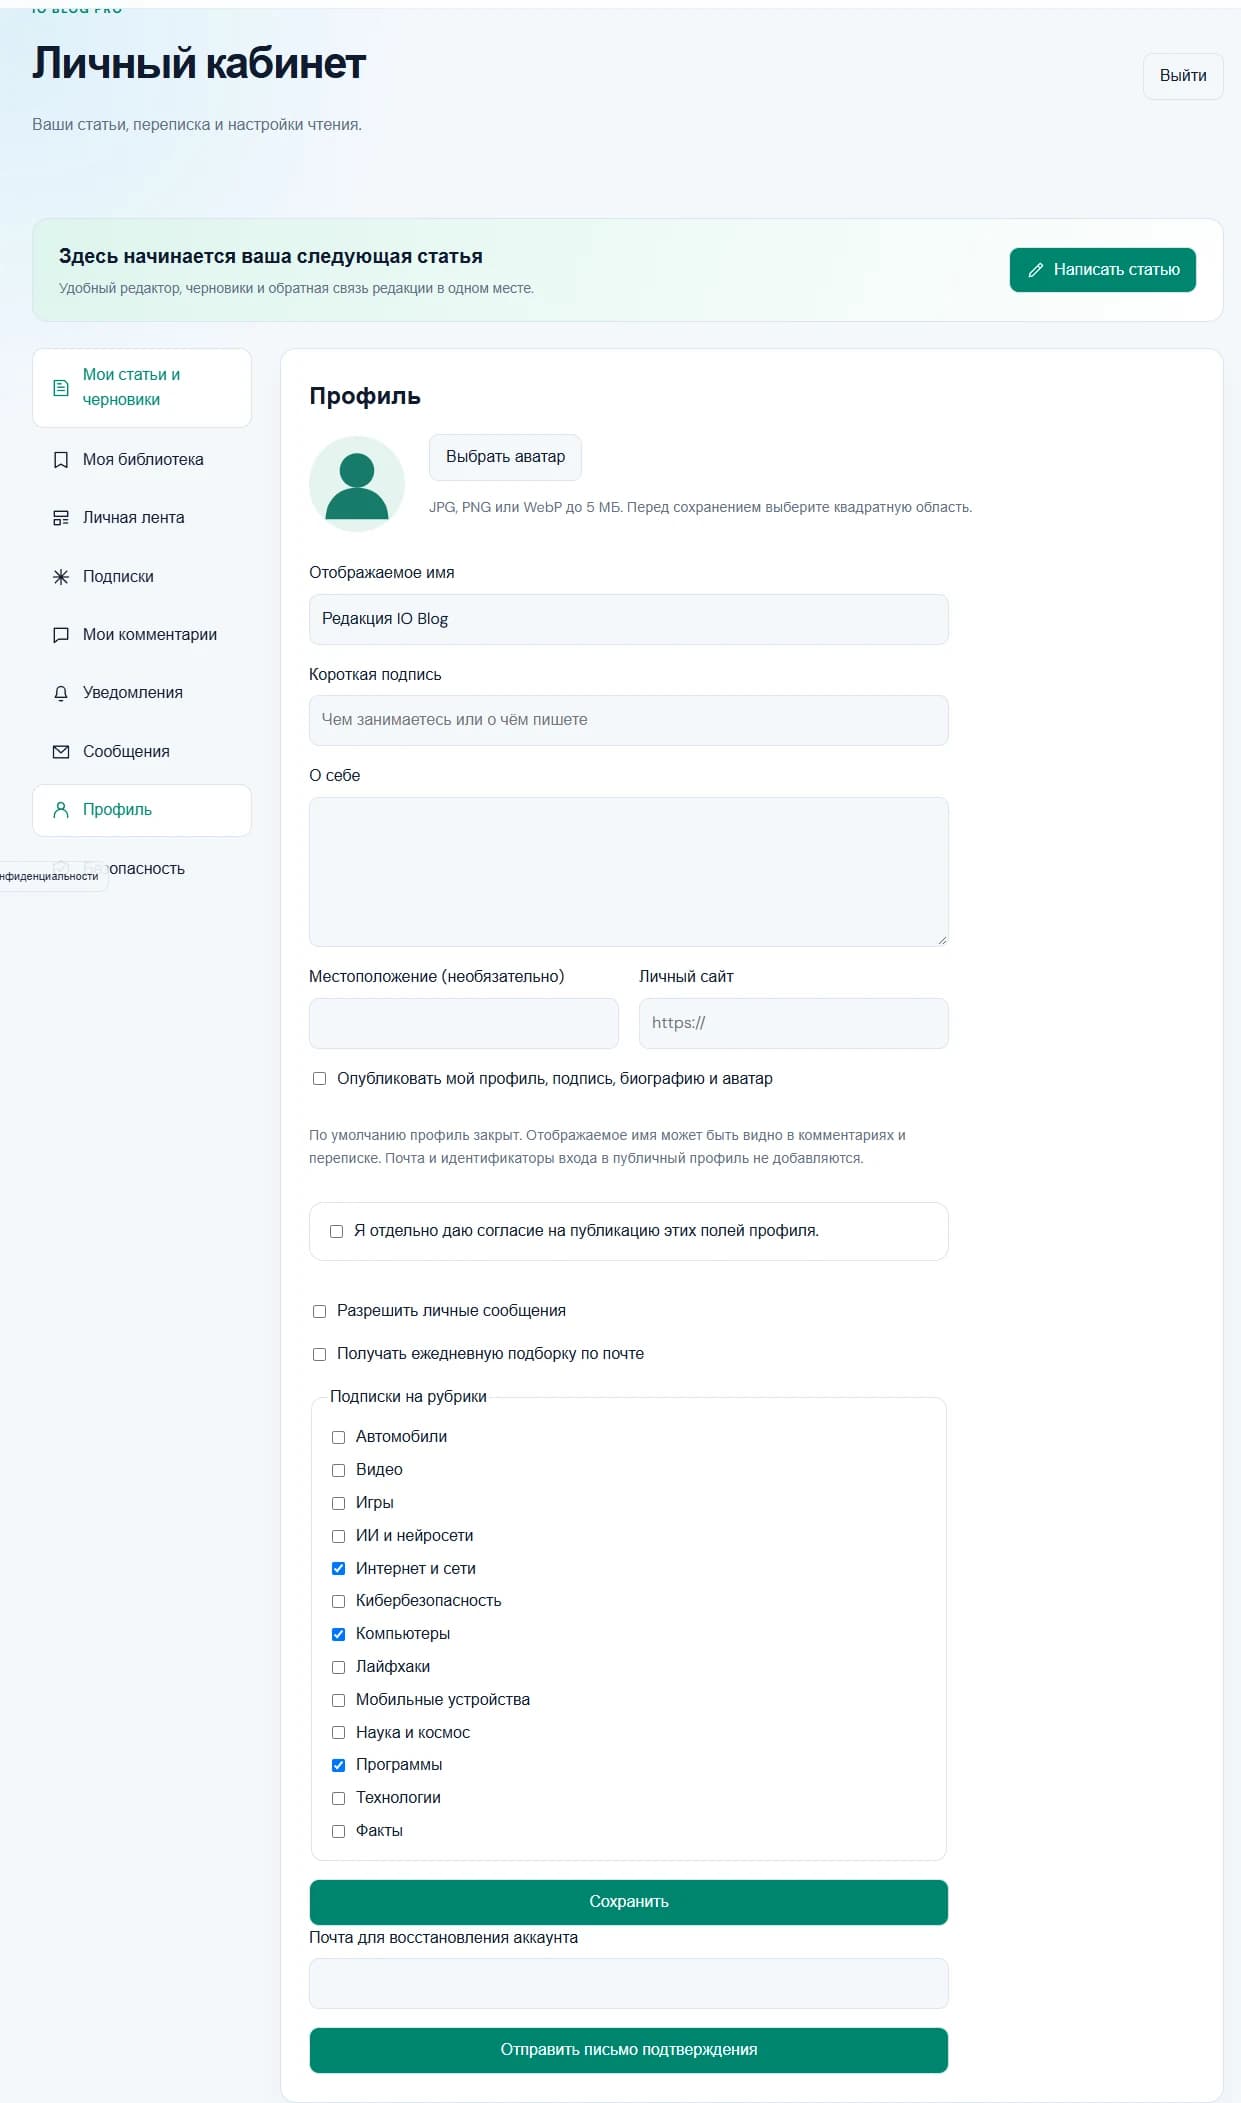Uncheck the Компьютеры rubric checkbox
The image size is (1241, 2103).
point(339,1634)
